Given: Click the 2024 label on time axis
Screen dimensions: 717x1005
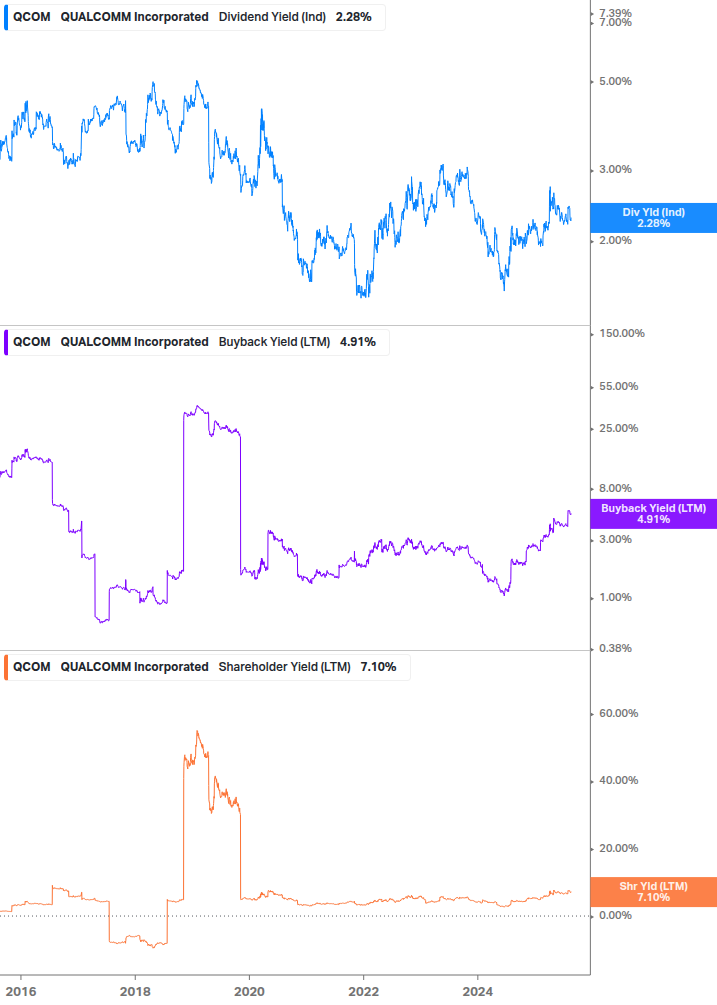Looking at the screenshot, I should [x=477, y=992].
